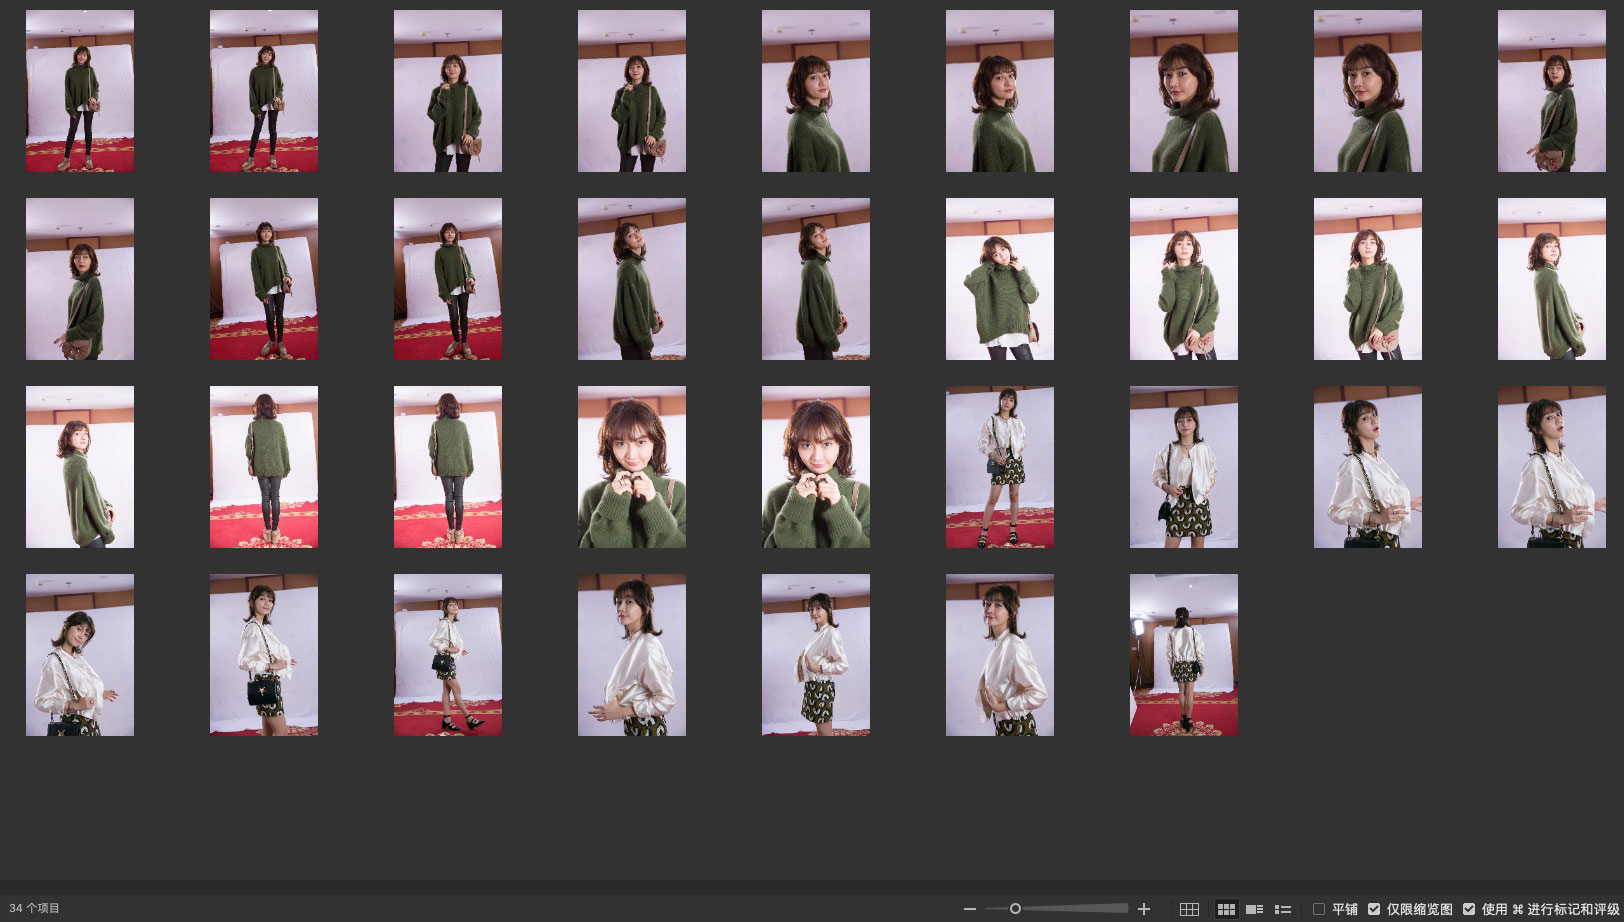The width and height of the screenshot is (1624, 922).
Task: Select the first thumbnail in bottom row
Action: [x=80, y=655]
